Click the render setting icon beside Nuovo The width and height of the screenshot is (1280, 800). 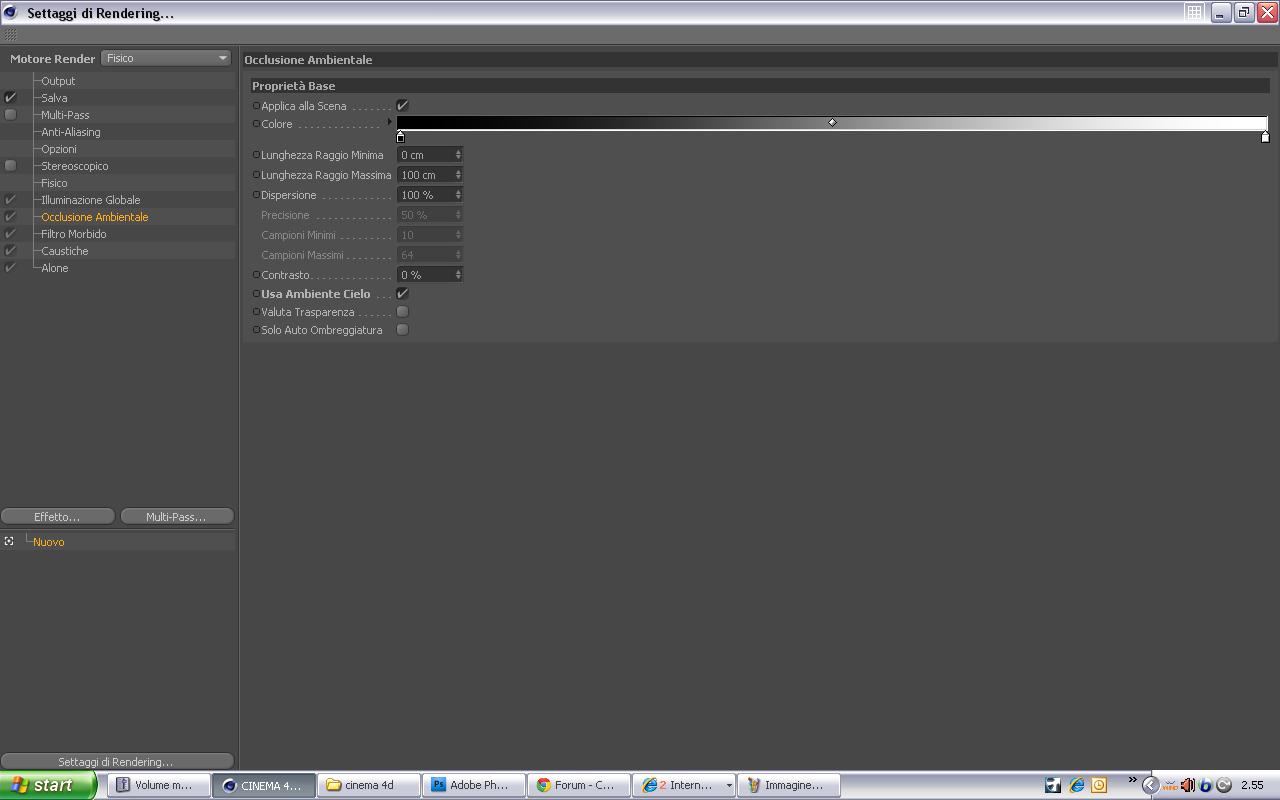point(9,541)
